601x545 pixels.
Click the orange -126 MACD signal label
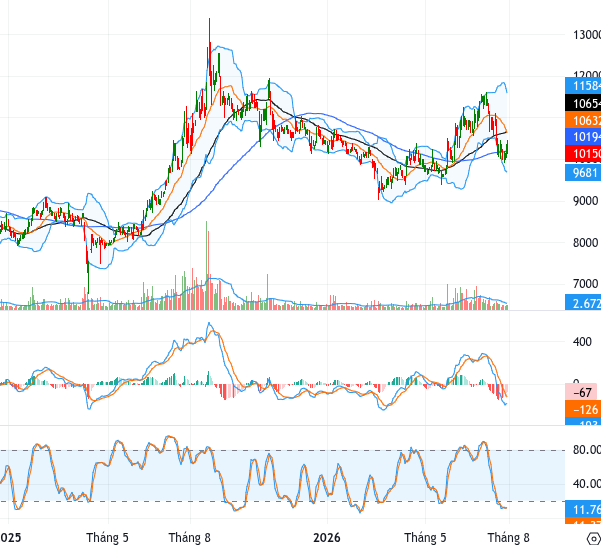pos(583,409)
